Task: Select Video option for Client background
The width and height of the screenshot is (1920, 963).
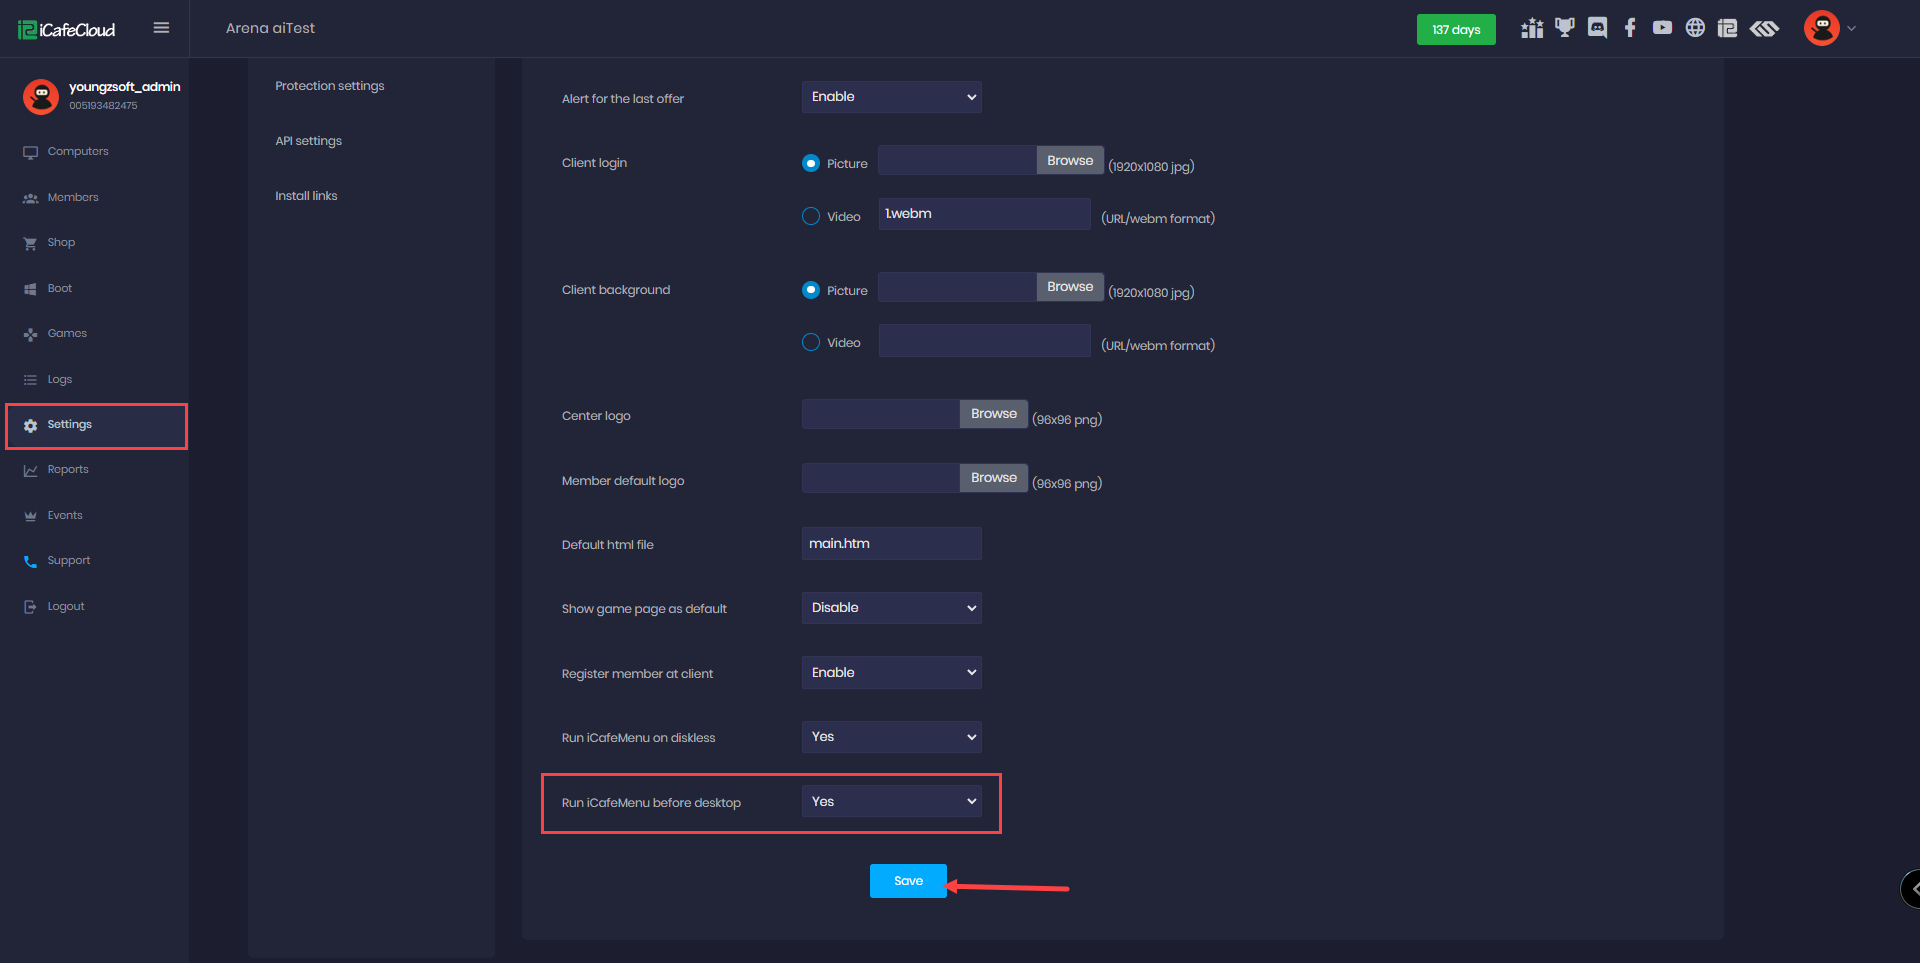Action: coord(811,342)
